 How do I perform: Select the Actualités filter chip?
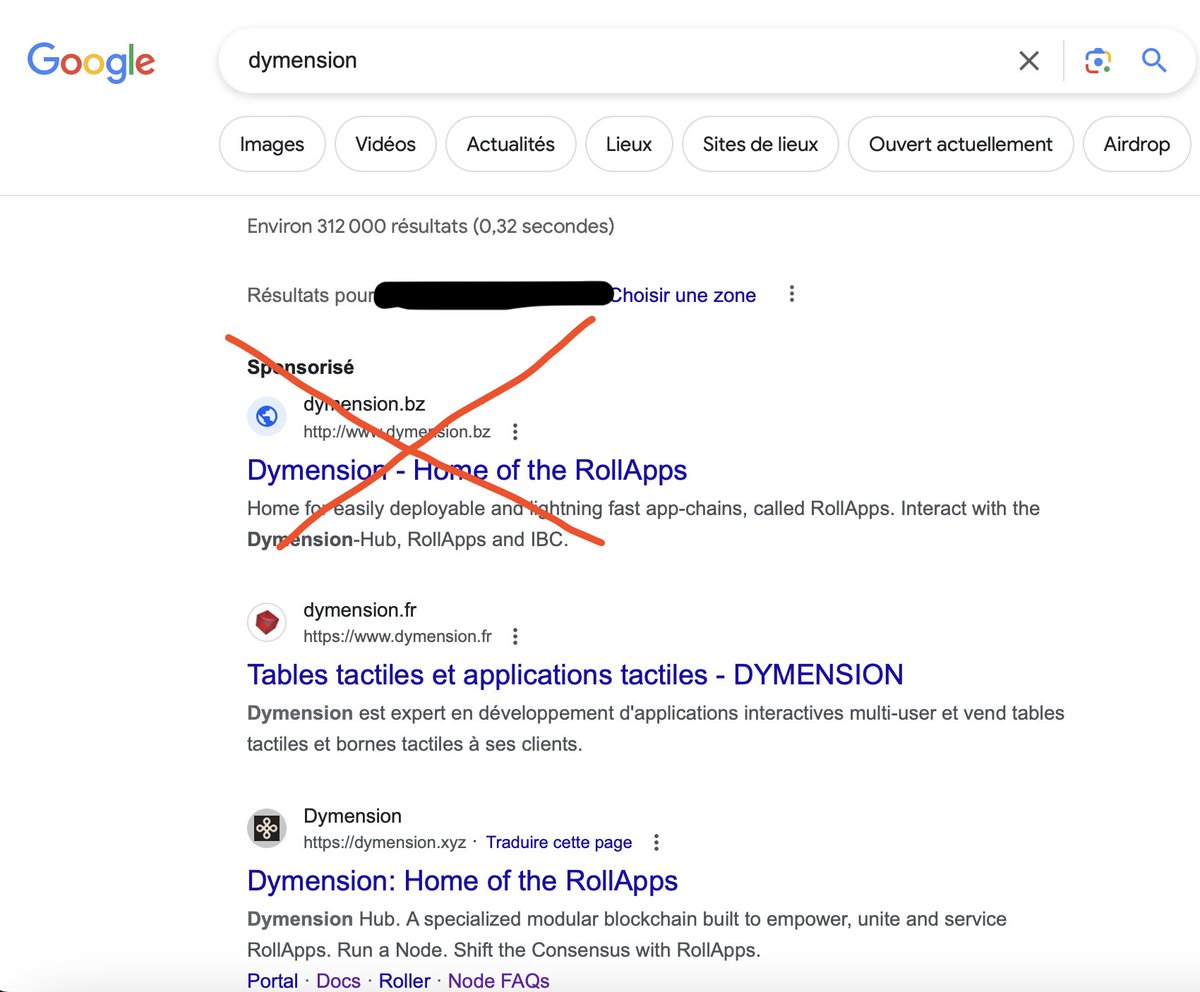tap(511, 144)
